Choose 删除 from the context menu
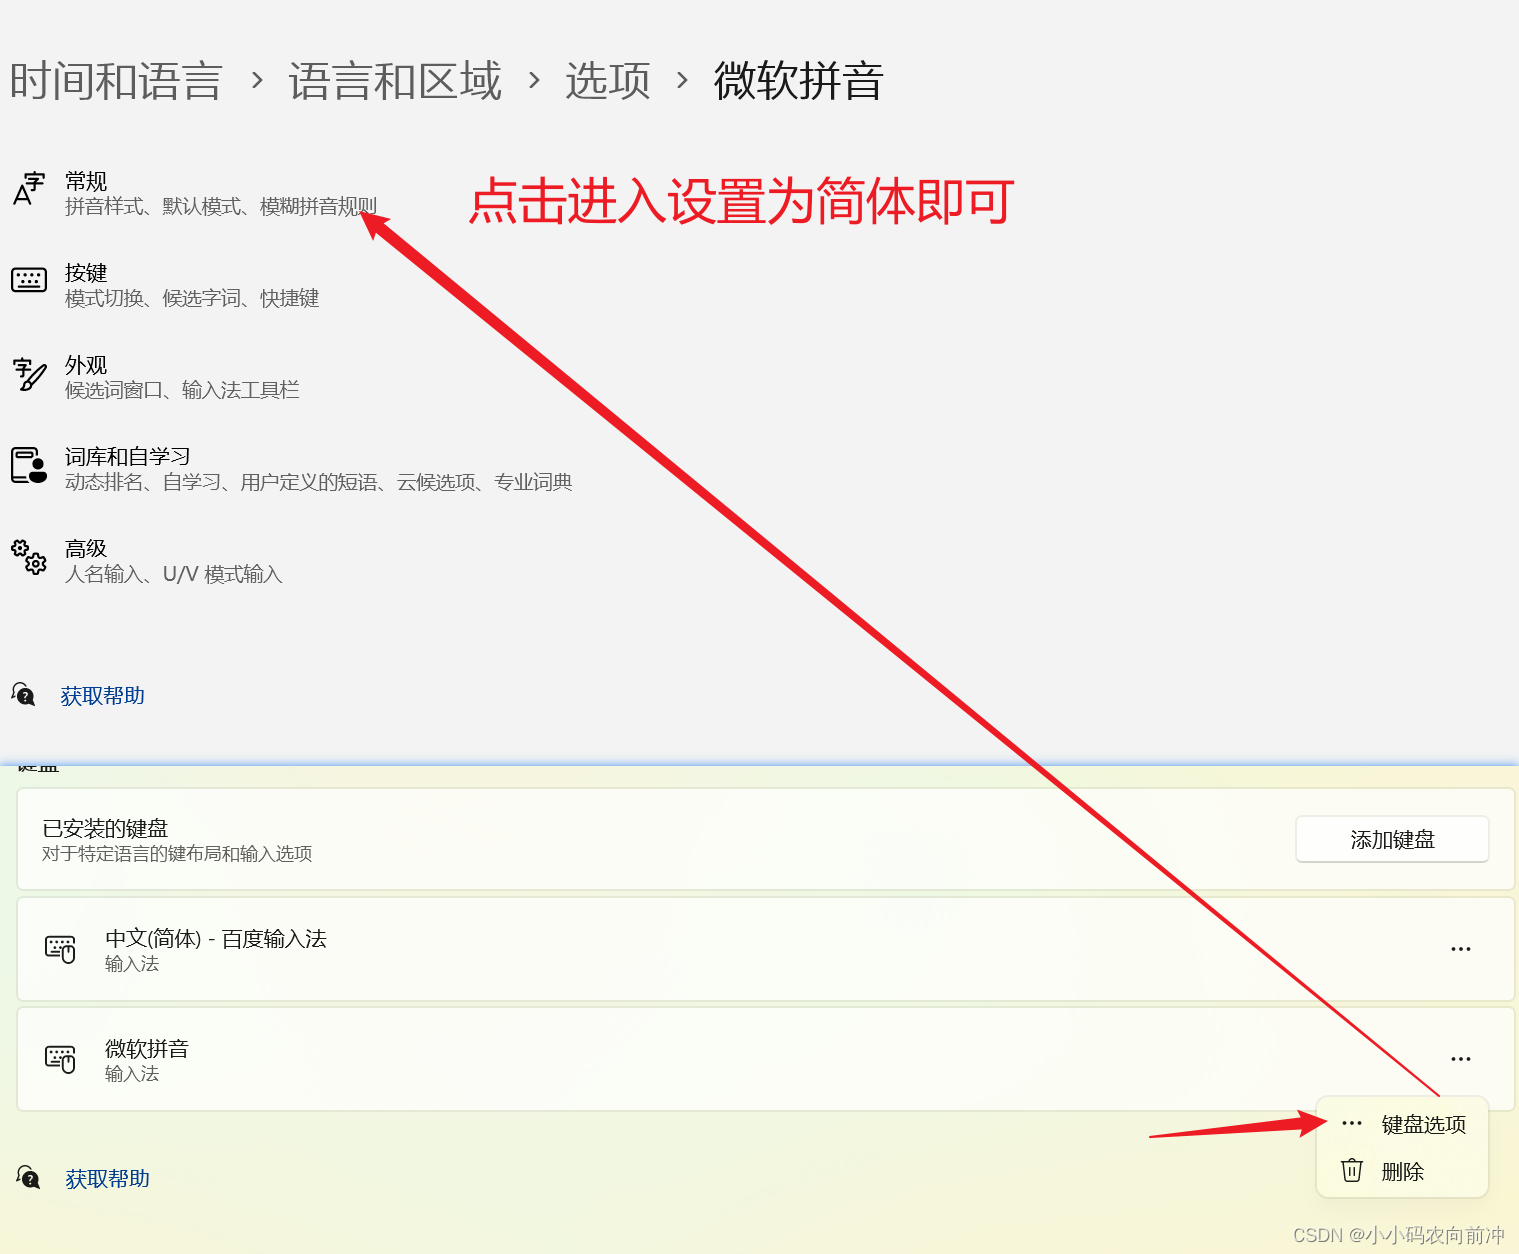 point(1403,1172)
